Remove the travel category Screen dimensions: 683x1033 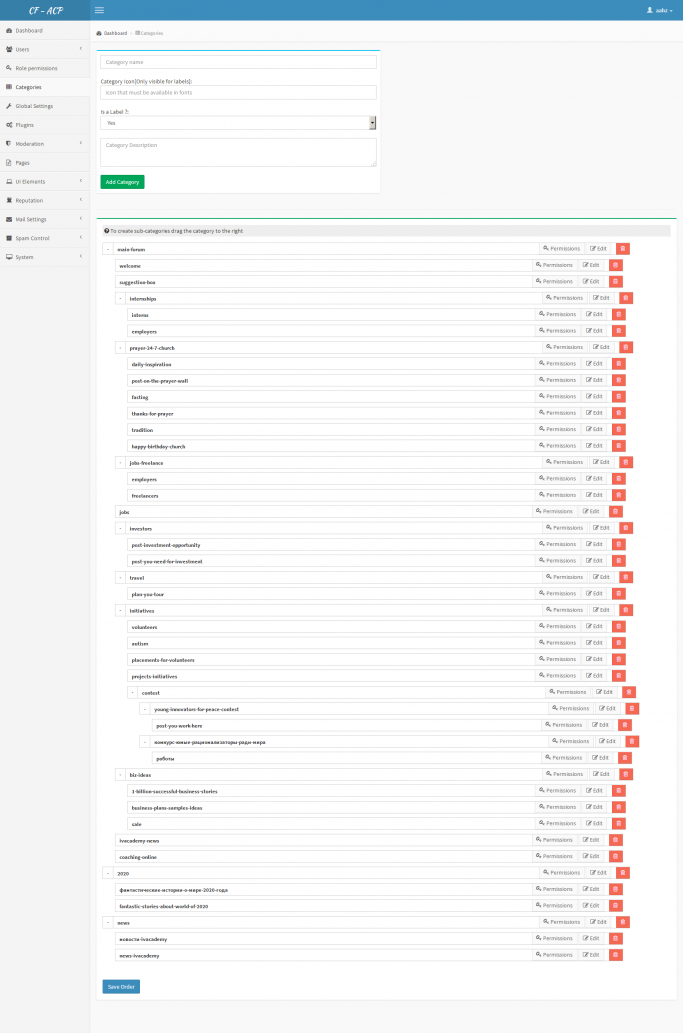pos(626,577)
